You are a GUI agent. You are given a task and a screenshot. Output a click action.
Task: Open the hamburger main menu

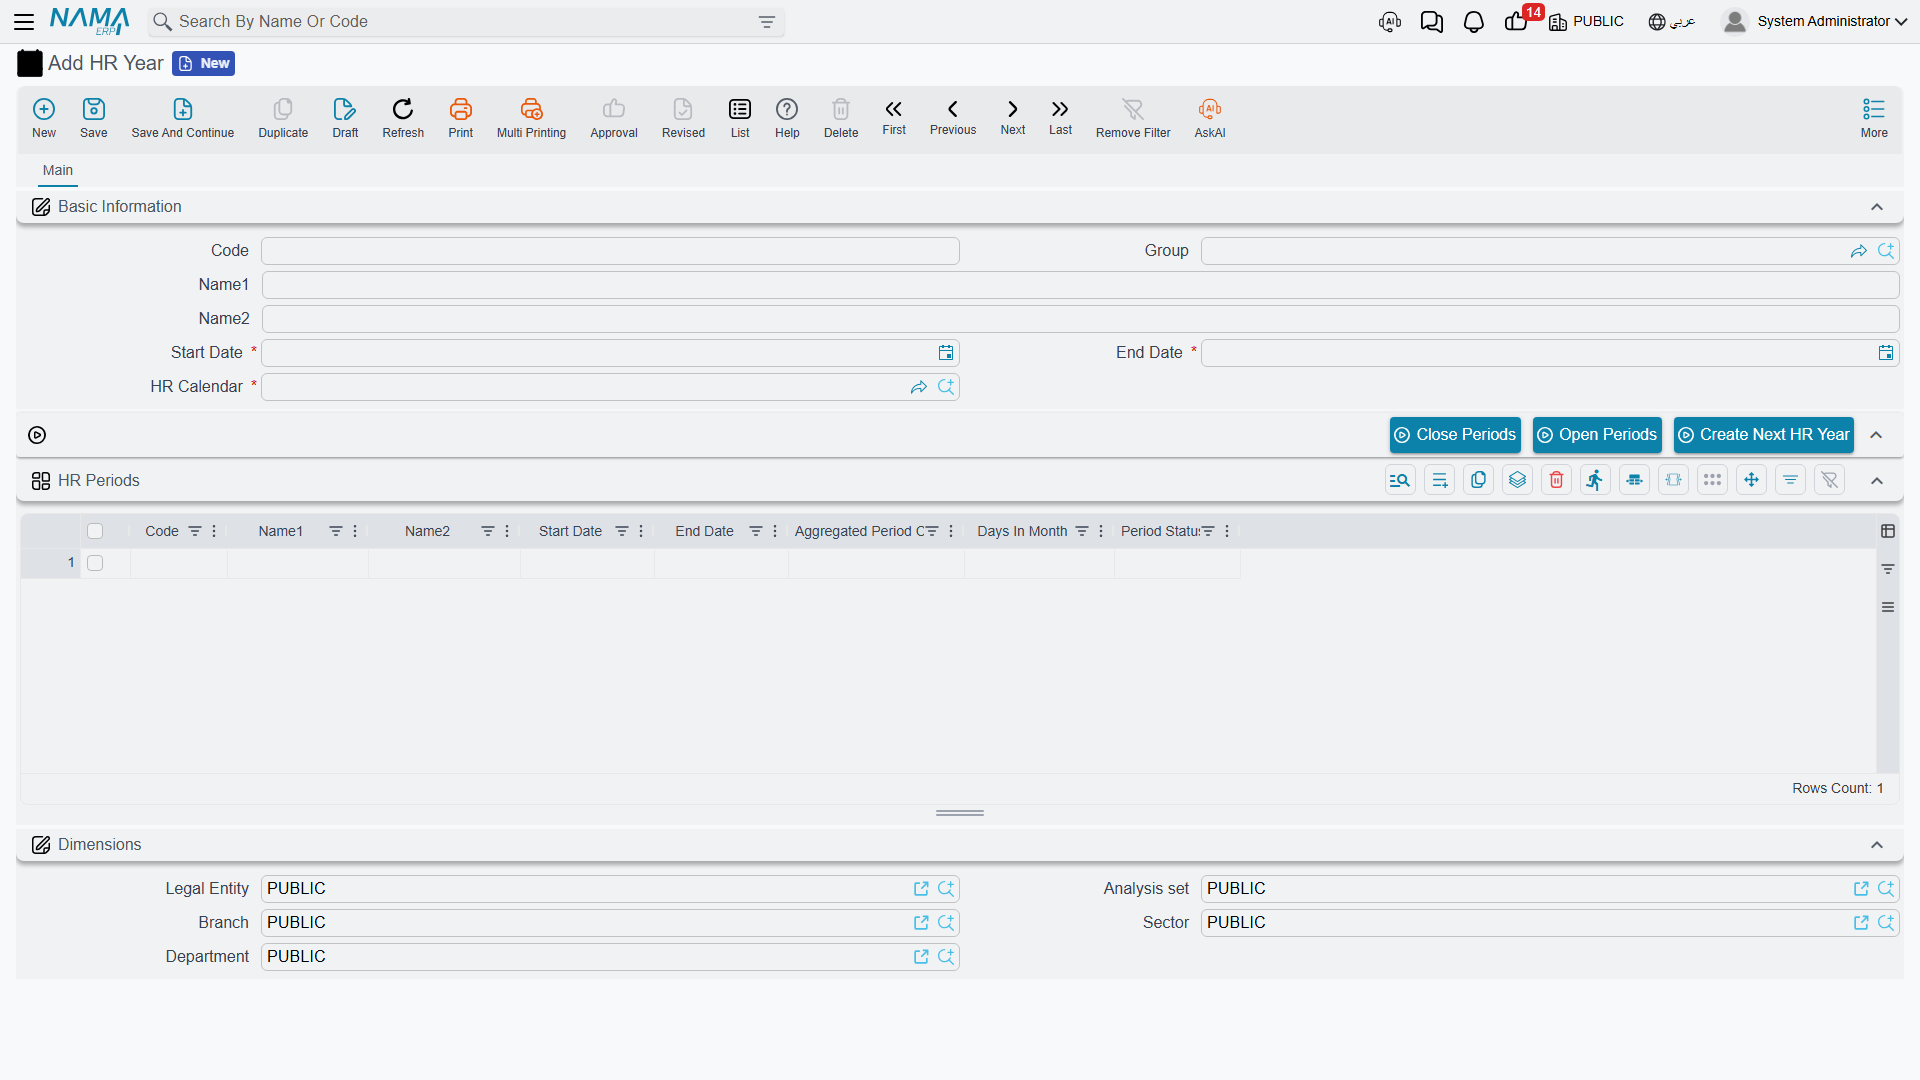tap(24, 21)
